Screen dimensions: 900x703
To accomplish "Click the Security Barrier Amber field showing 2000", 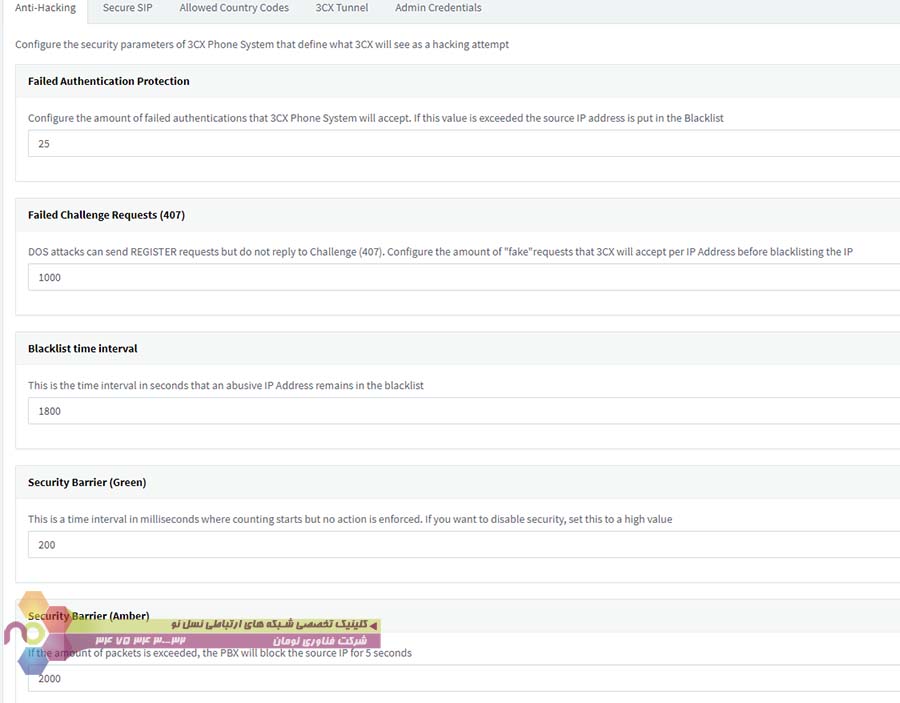I will point(464,678).
